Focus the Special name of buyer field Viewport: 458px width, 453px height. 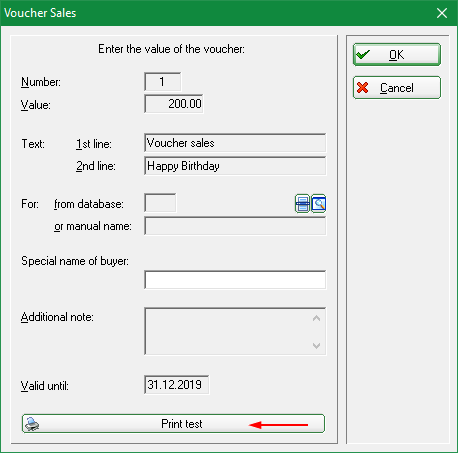235,280
